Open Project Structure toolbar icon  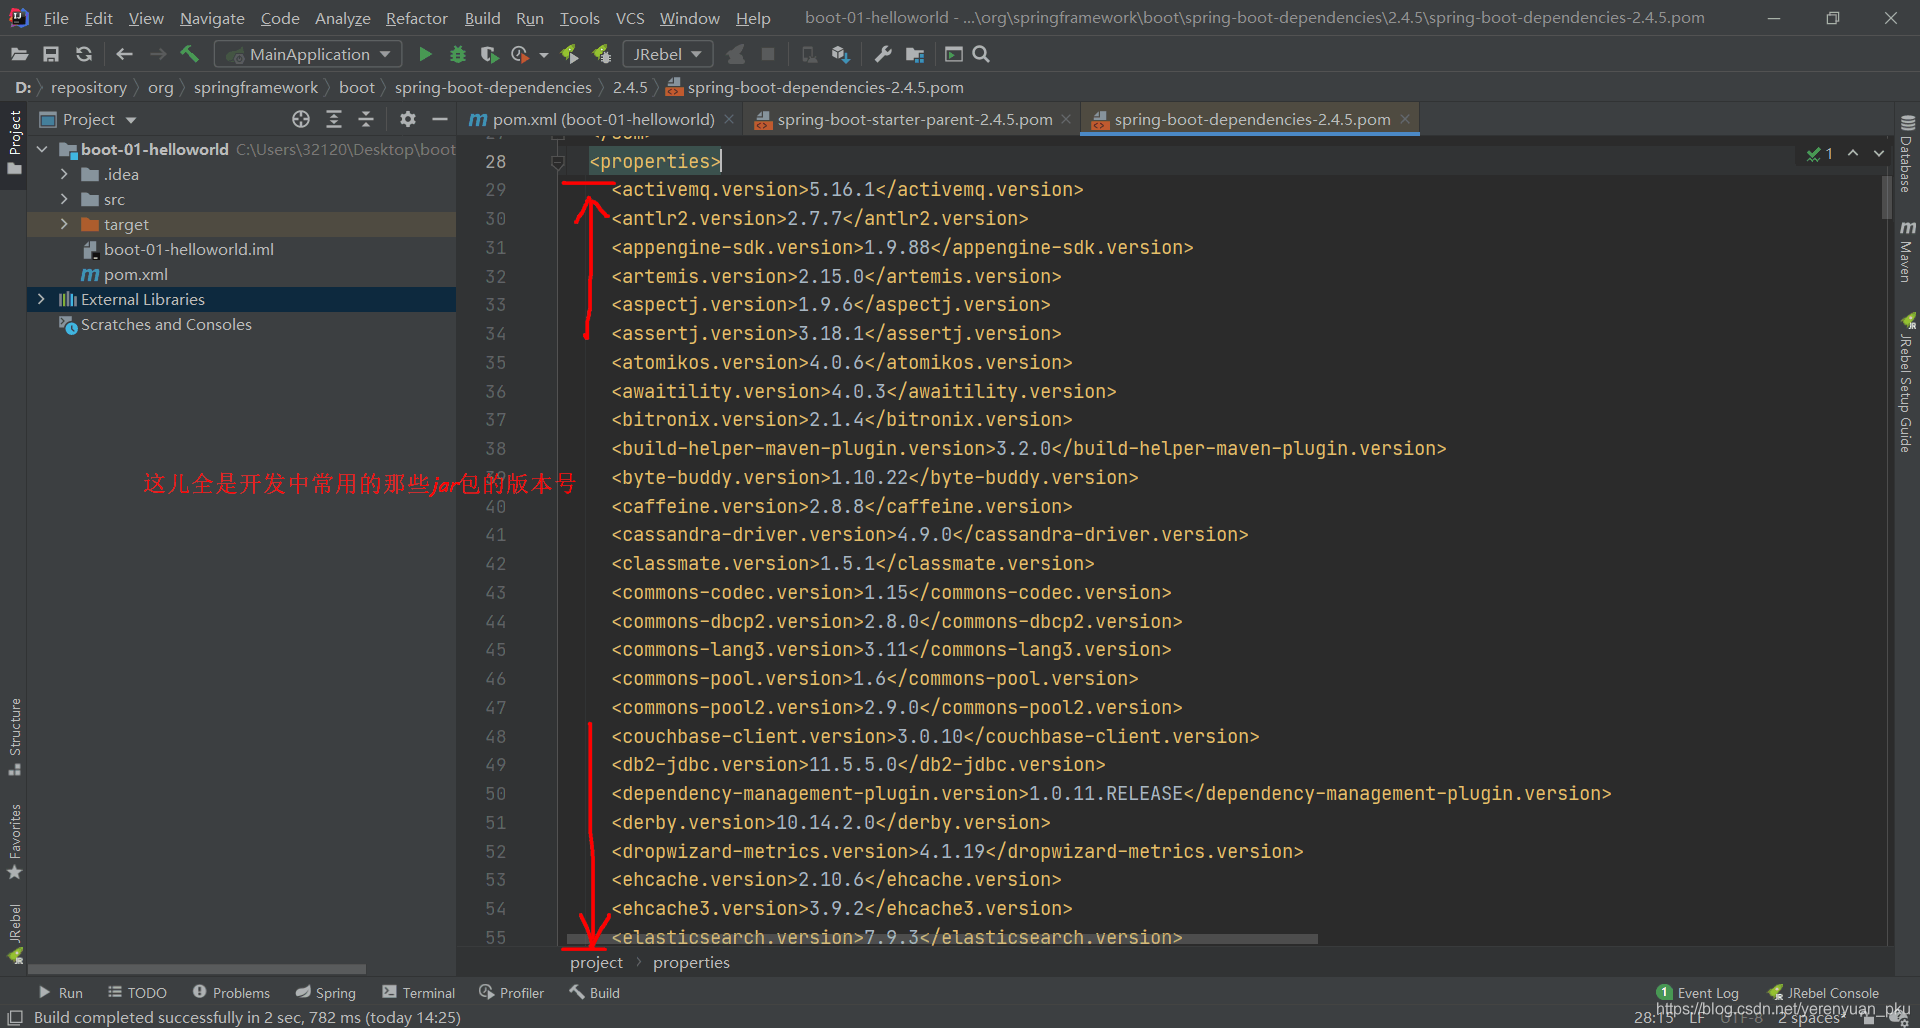click(x=915, y=54)
